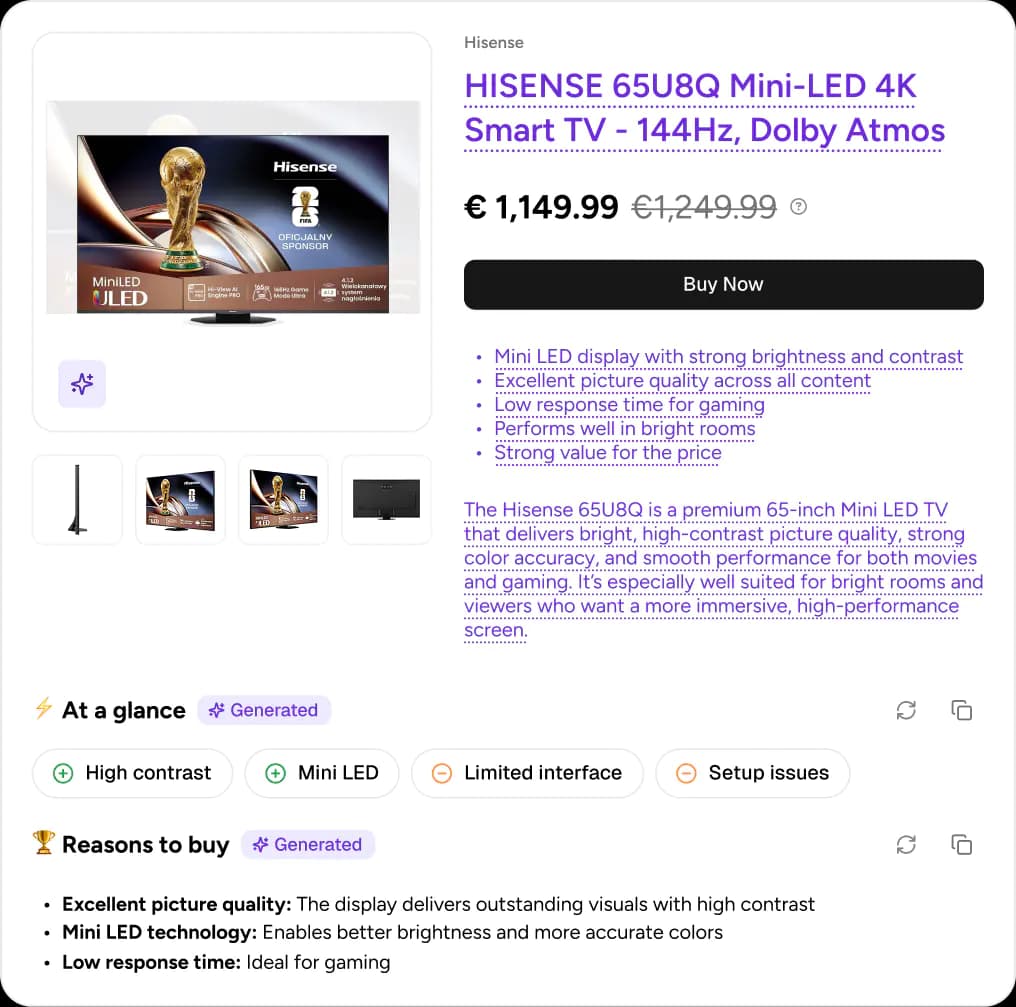Toggle the Mini LED tag
This screenshot has height=1007, width=1016.
point(321,773)
